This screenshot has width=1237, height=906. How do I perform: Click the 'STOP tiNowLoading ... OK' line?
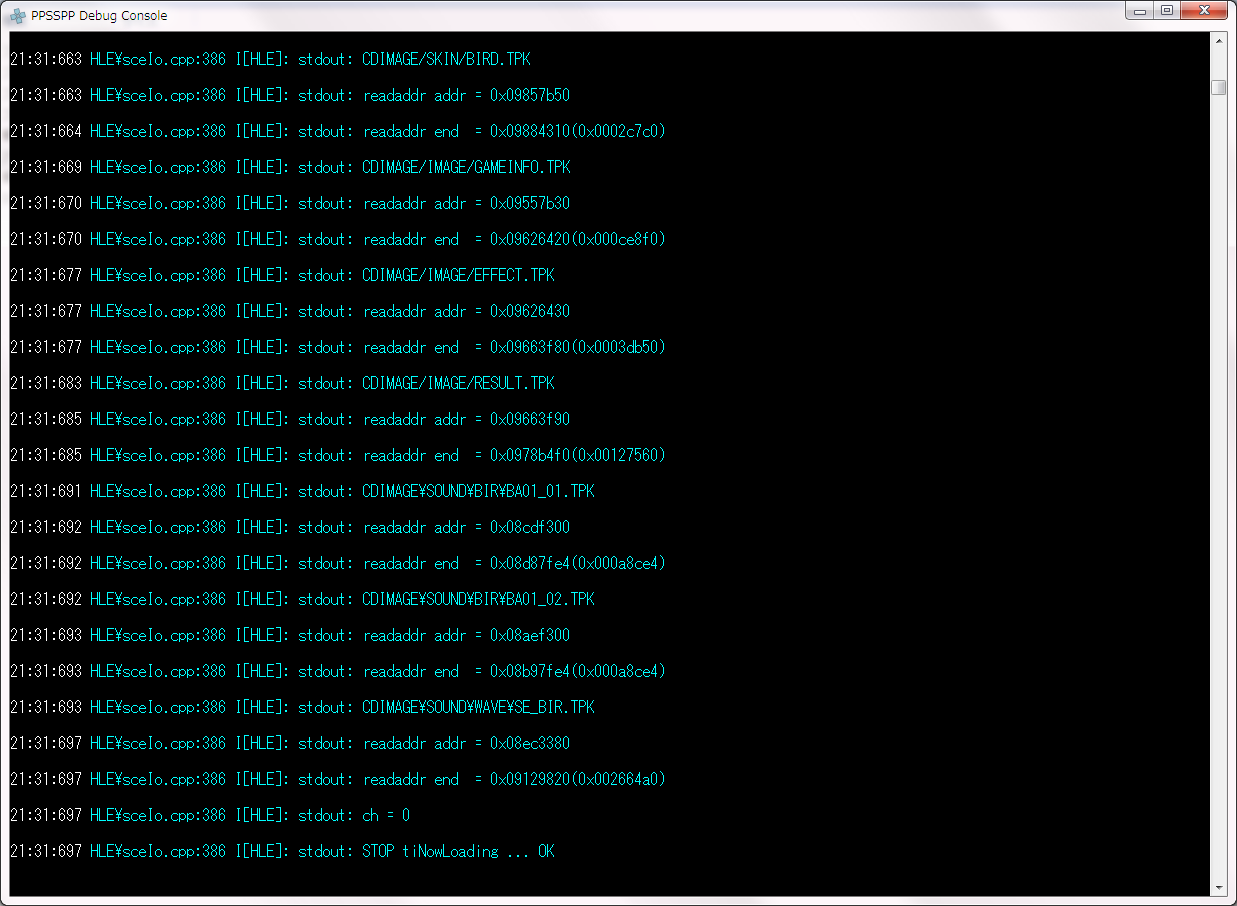coord(457,852)
